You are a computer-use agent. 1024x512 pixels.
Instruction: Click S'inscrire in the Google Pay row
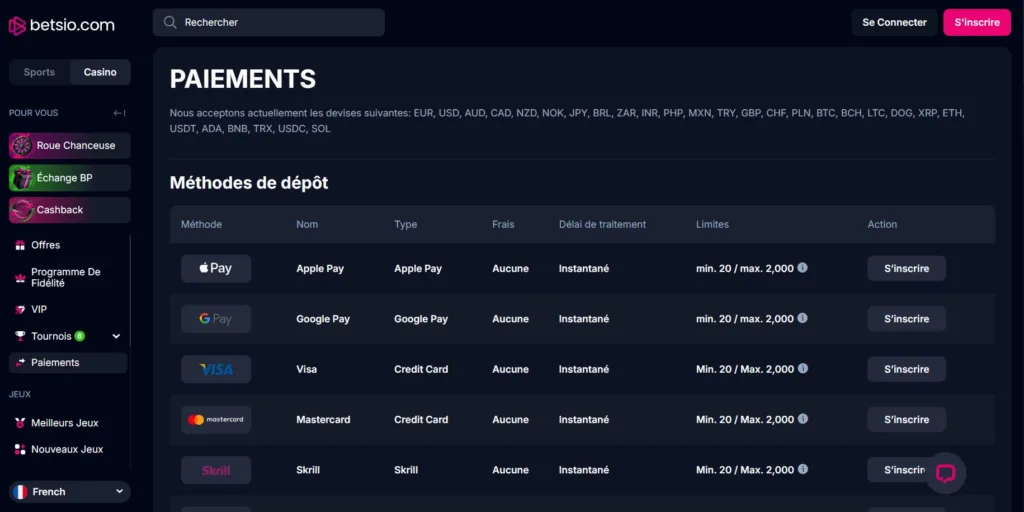click(906, 319)
